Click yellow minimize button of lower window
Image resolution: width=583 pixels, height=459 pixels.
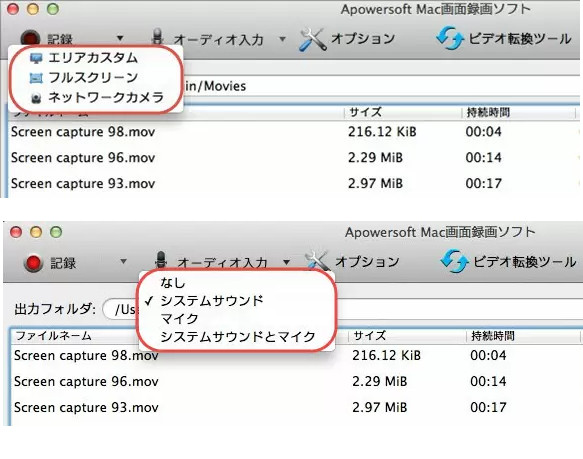[36, 232]
